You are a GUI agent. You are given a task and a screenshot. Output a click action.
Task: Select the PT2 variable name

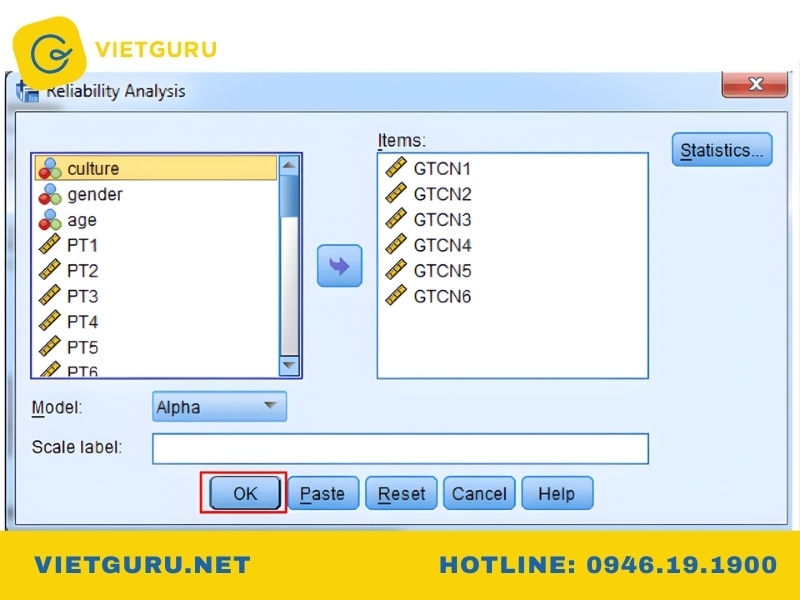tap(83, 271)
